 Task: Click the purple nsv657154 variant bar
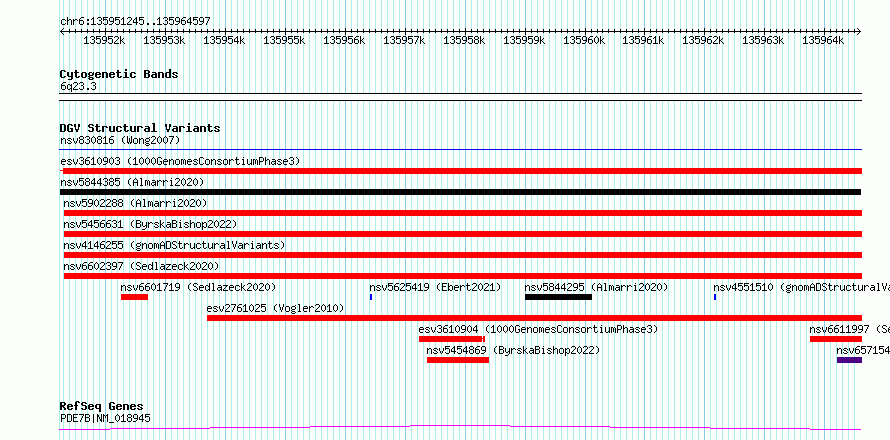point(850,360)
